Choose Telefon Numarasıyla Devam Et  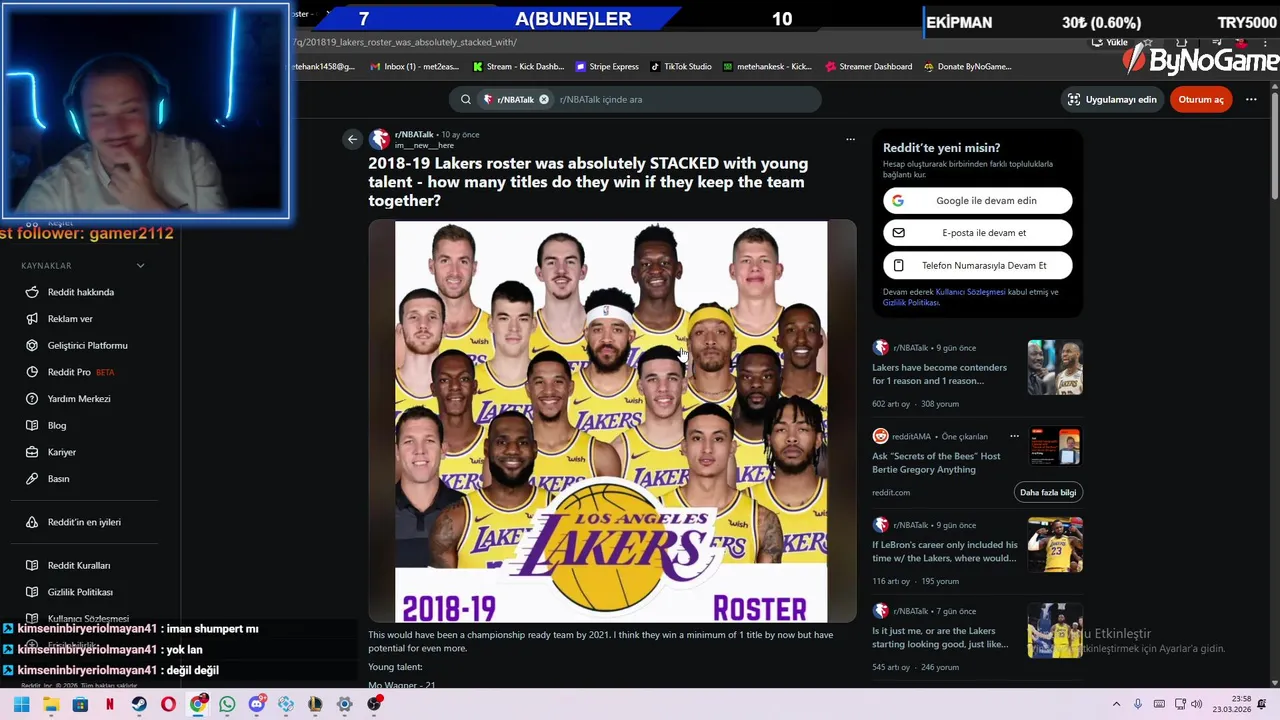[x=977, y=265]
